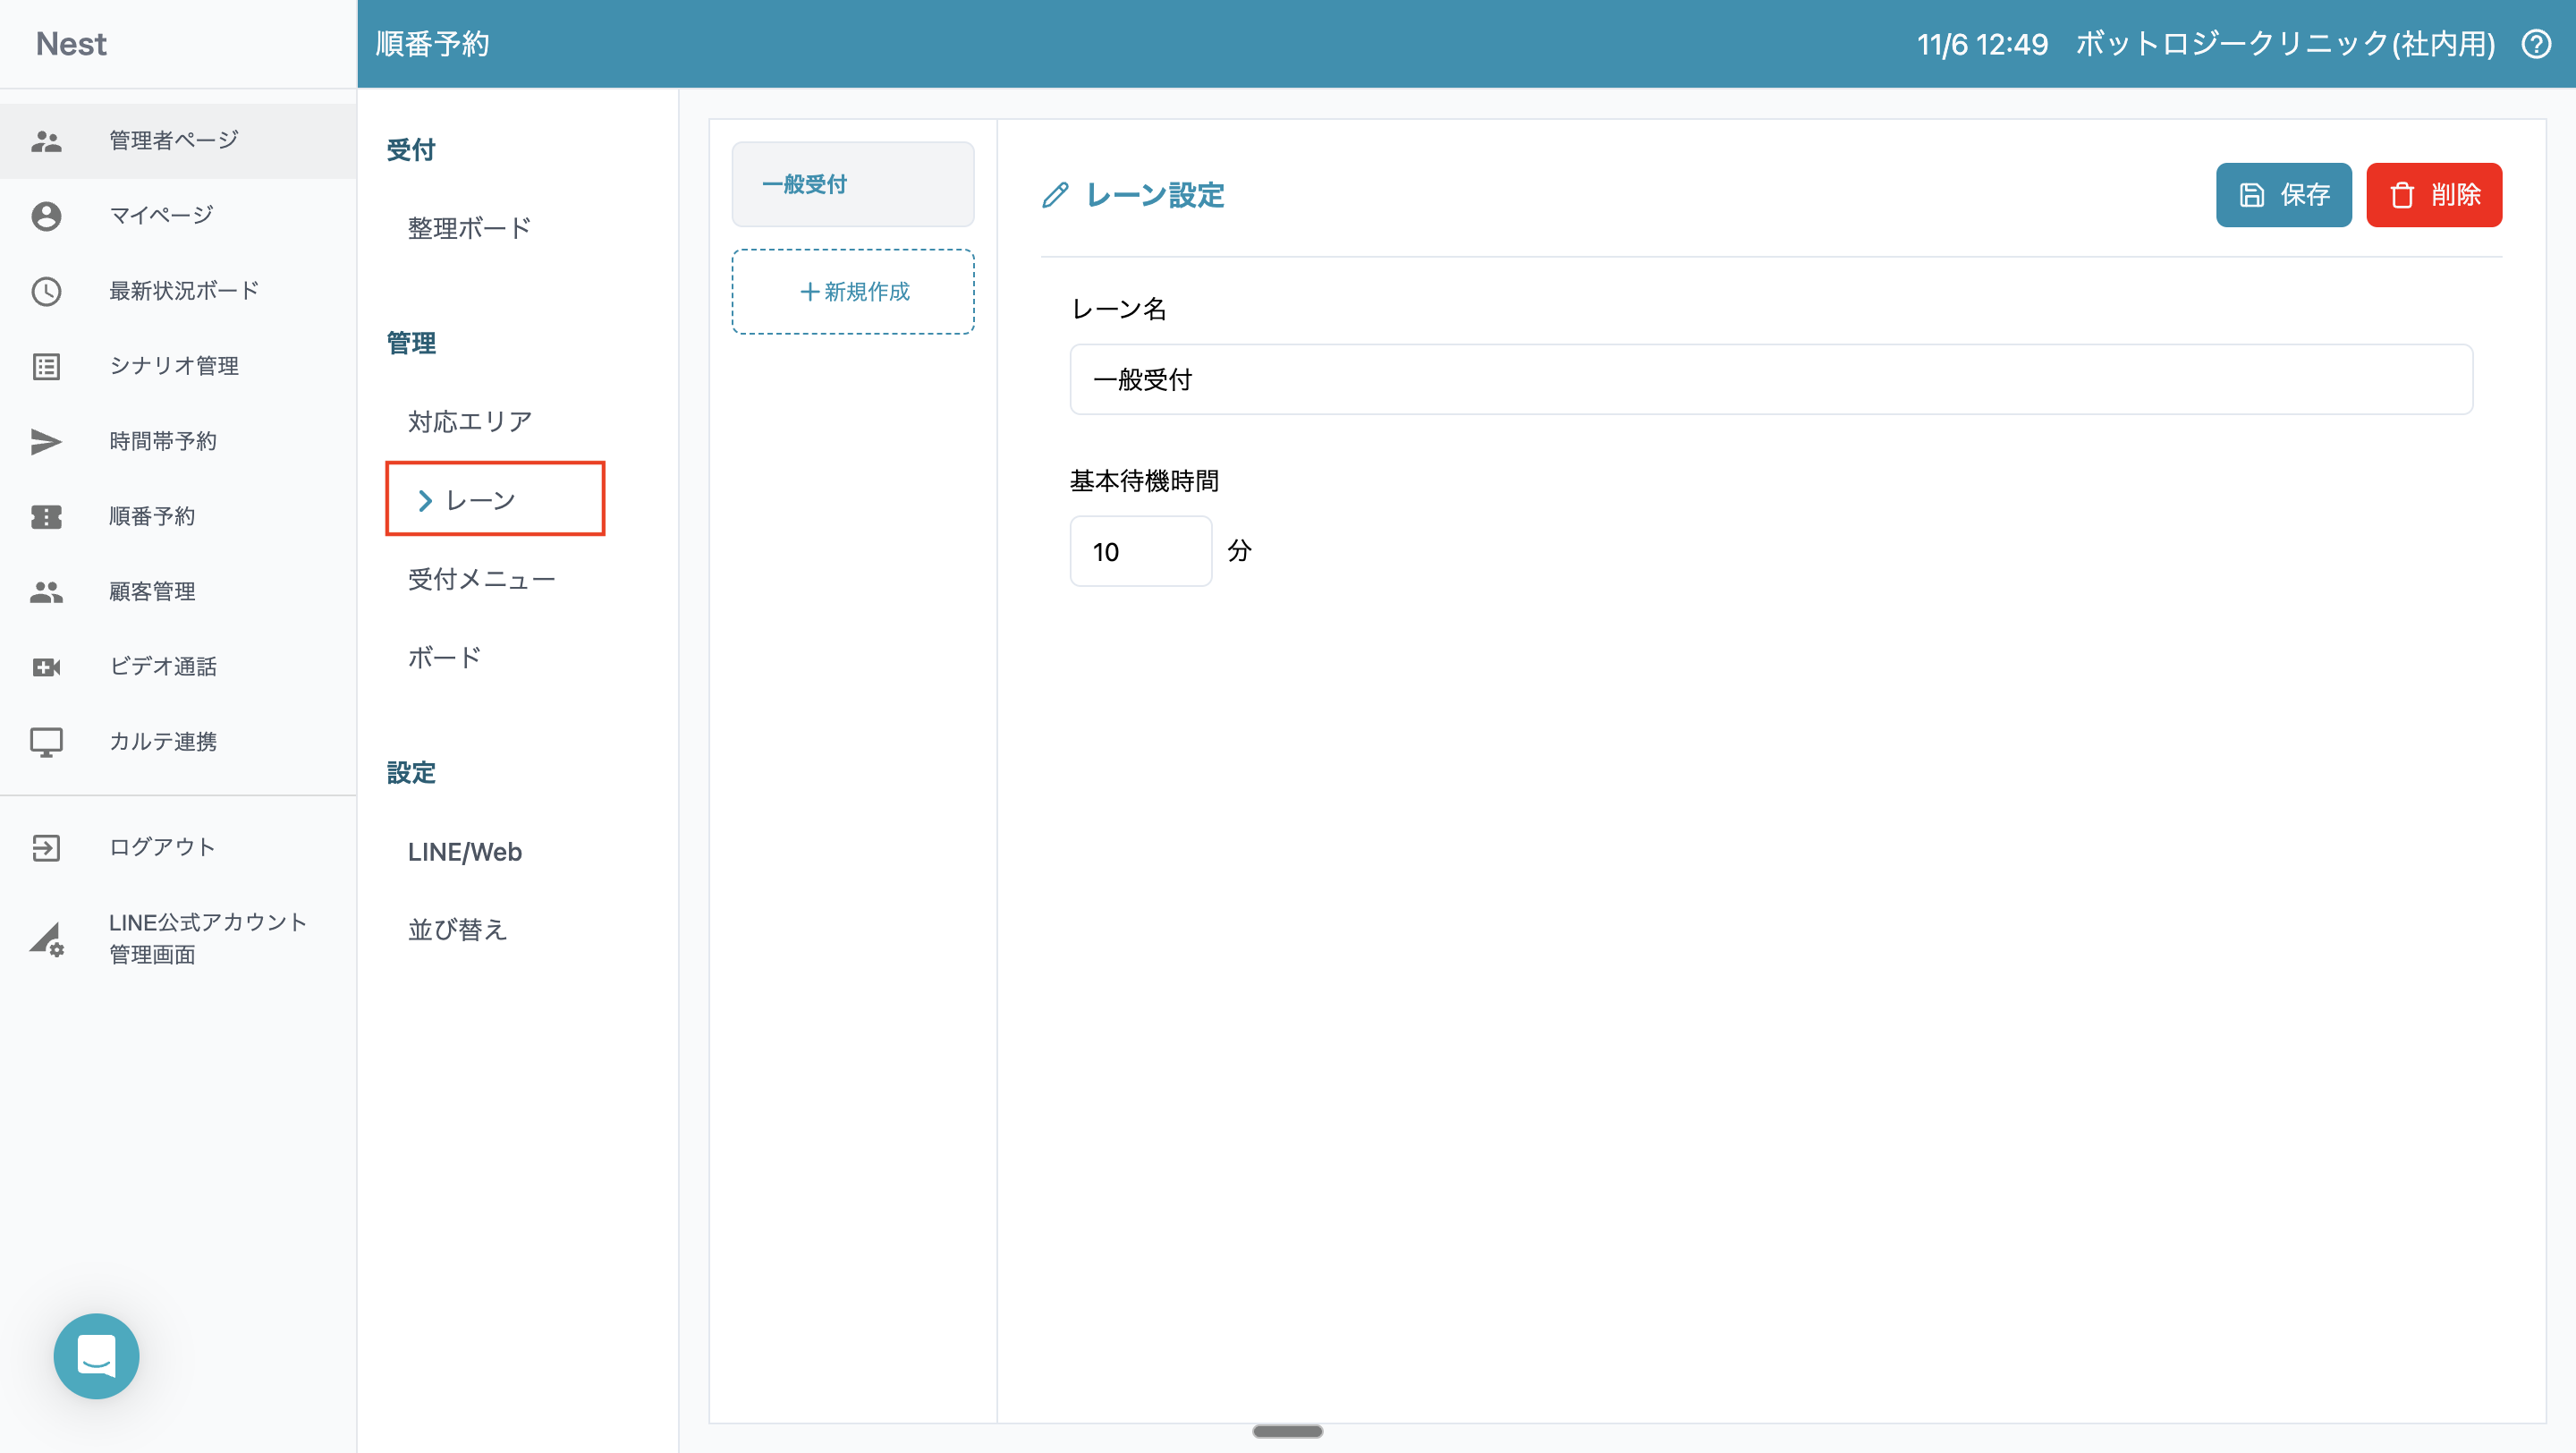Open 受付メニュー in management section
This screenshot has width=2576, height=1453.
[x=481, y=579]
